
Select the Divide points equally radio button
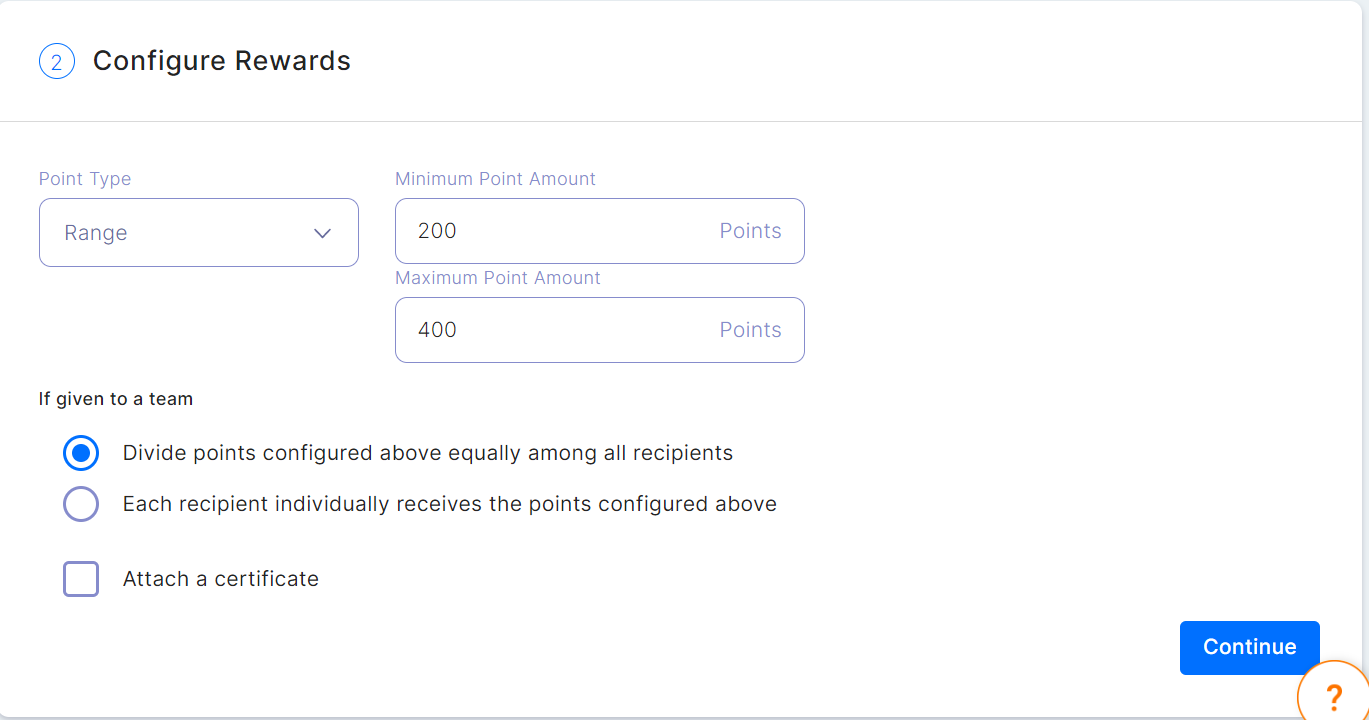click(81, 453)
